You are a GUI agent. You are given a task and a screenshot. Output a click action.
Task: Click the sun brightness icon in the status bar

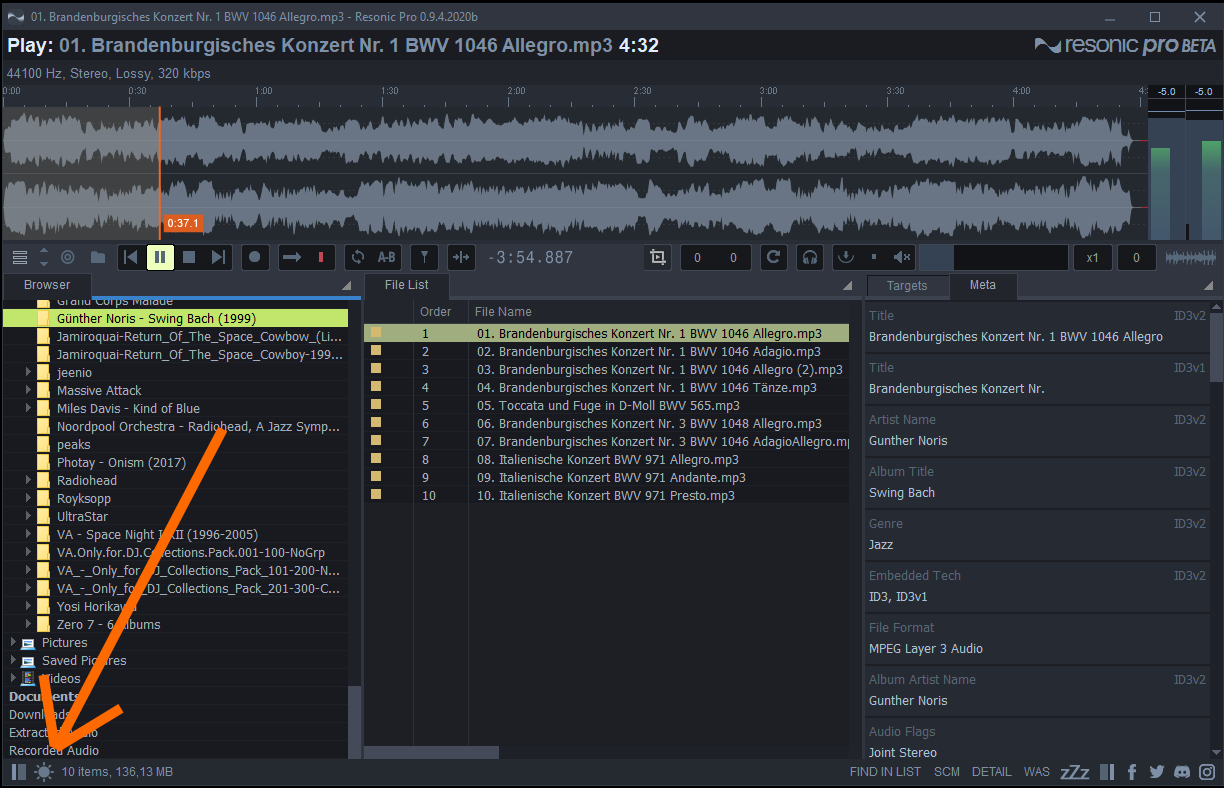click(44, 772)
